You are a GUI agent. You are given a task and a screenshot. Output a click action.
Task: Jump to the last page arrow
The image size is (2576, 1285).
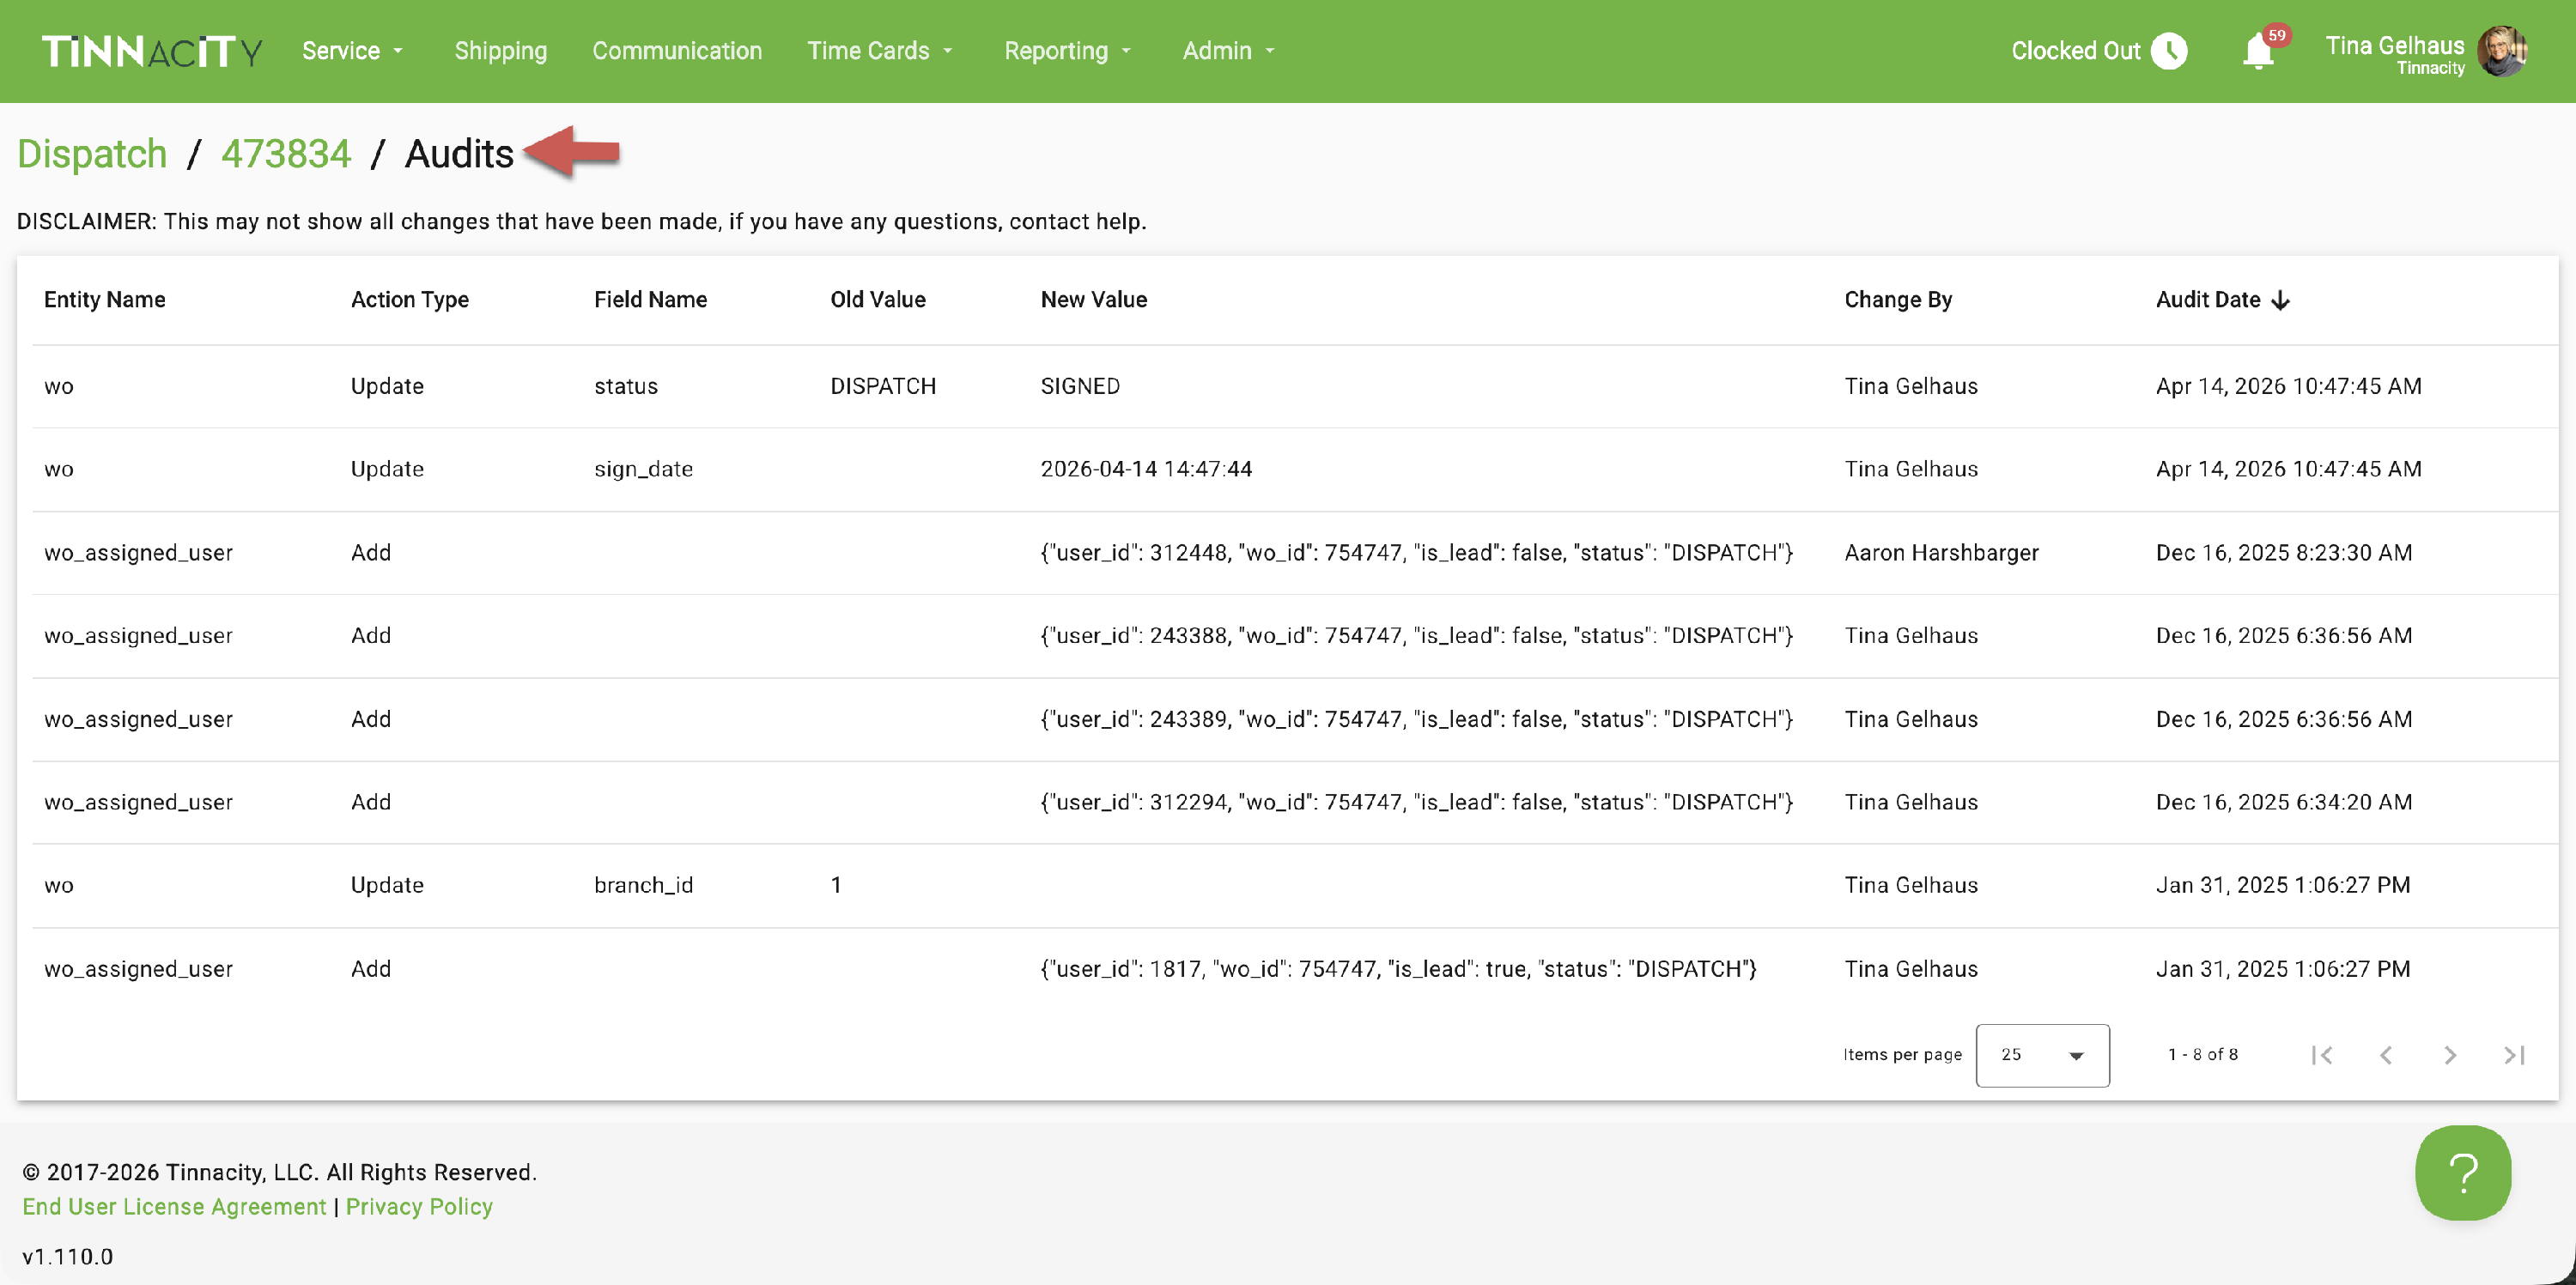[x=2514, y=1055]
